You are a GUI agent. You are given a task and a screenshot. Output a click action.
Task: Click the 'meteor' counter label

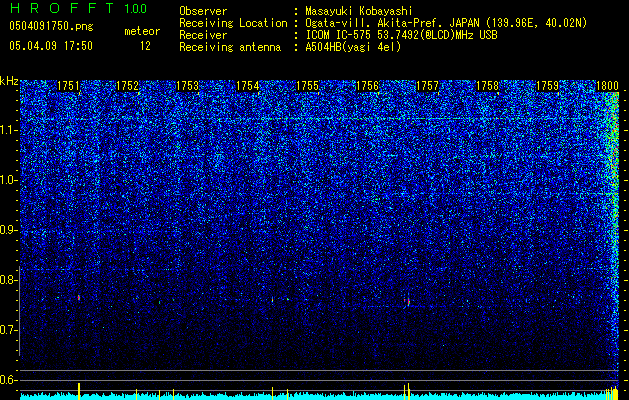coord(142,31)
